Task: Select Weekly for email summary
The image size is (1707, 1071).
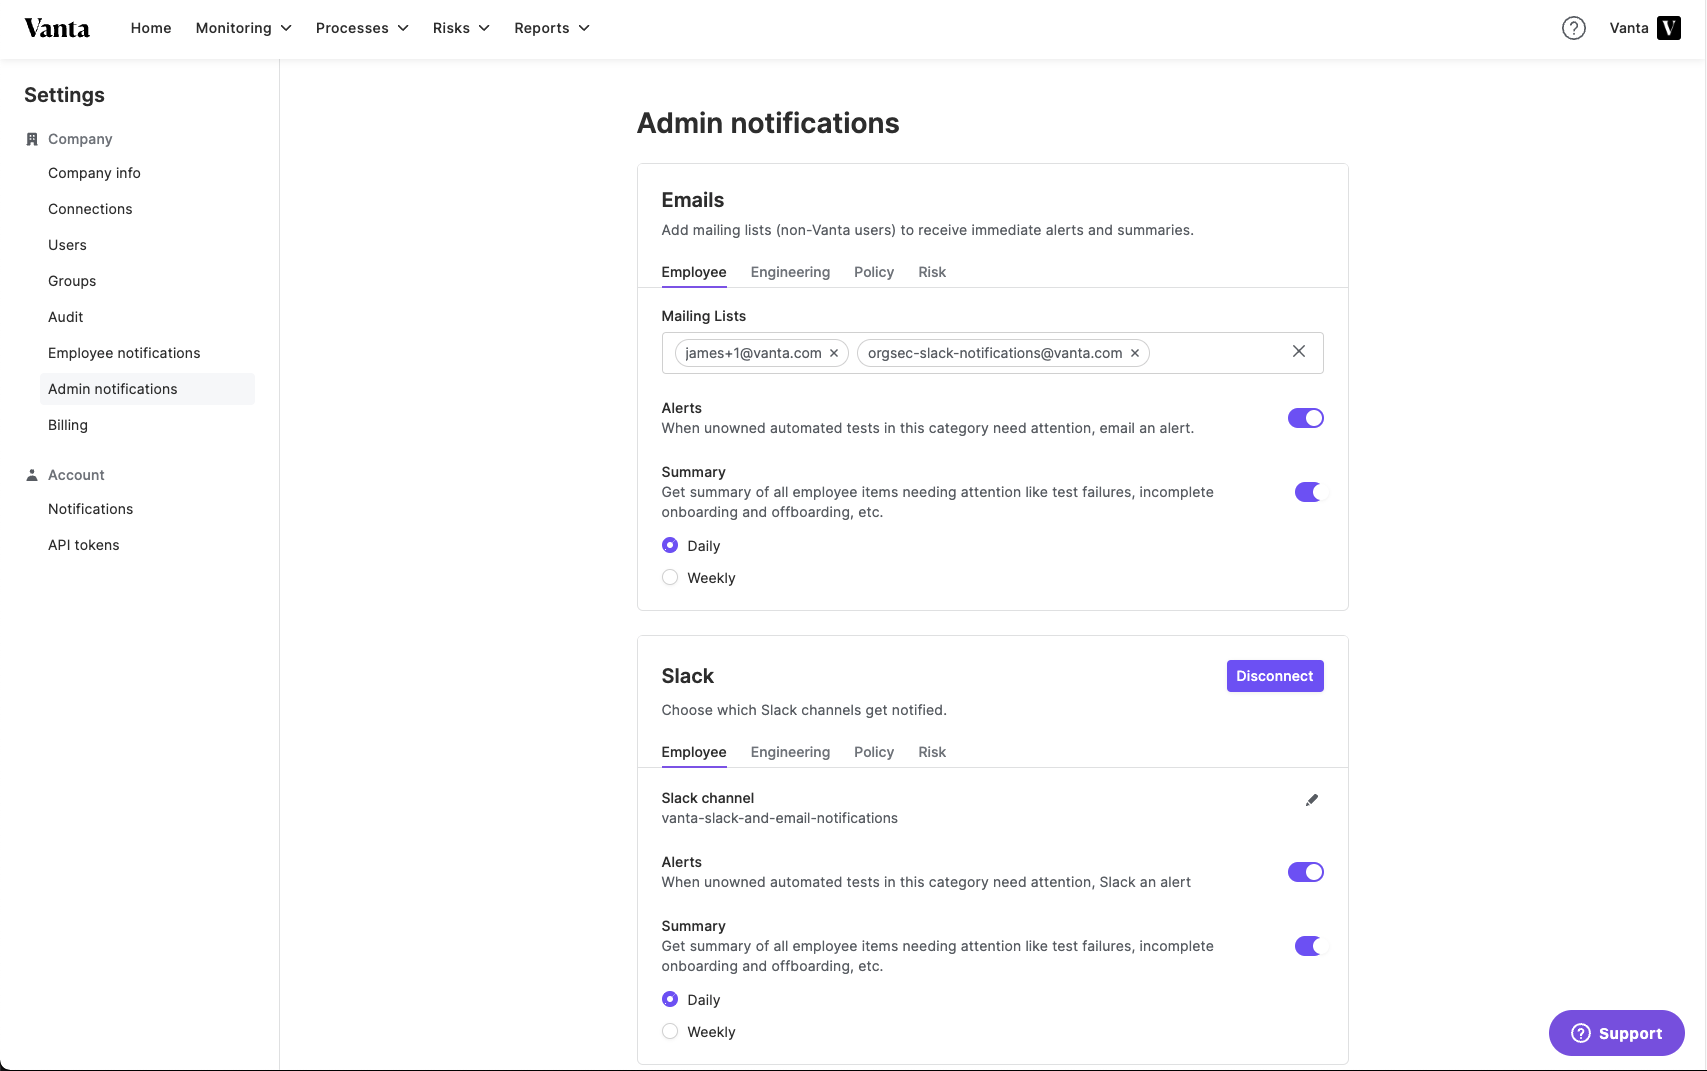Action: click(x=670, y=577)
